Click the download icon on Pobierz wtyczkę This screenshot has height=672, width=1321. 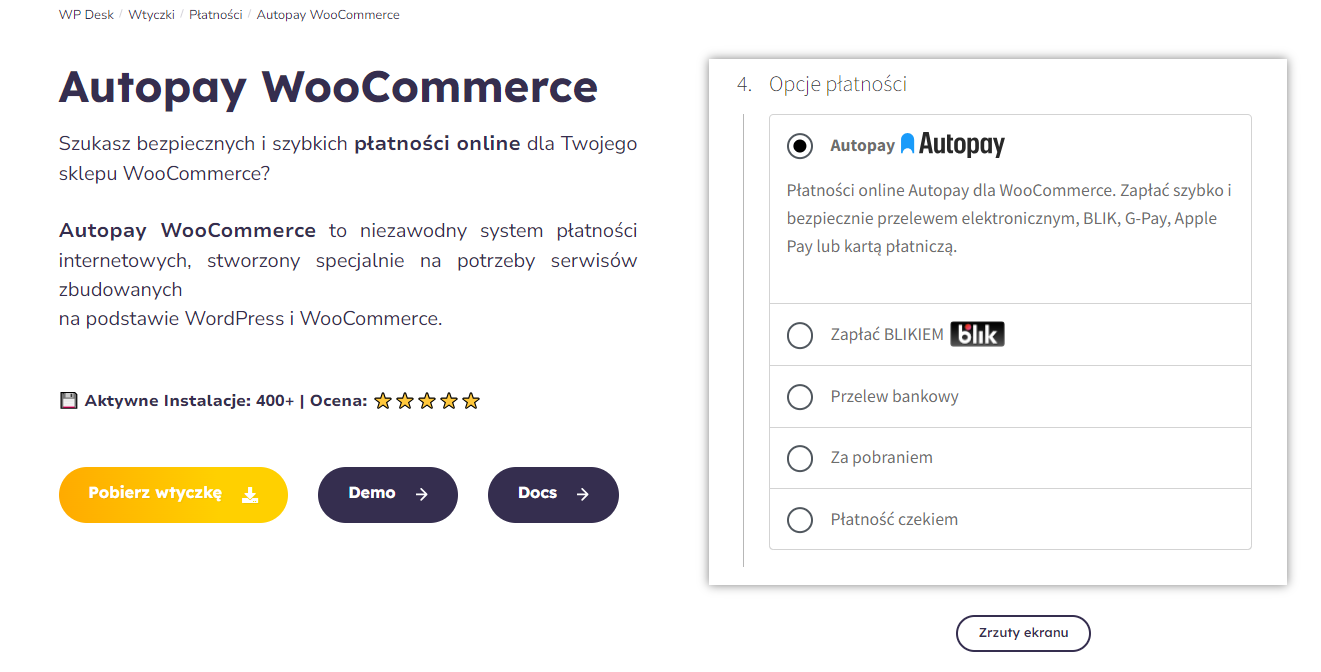[x=251, y=495]
